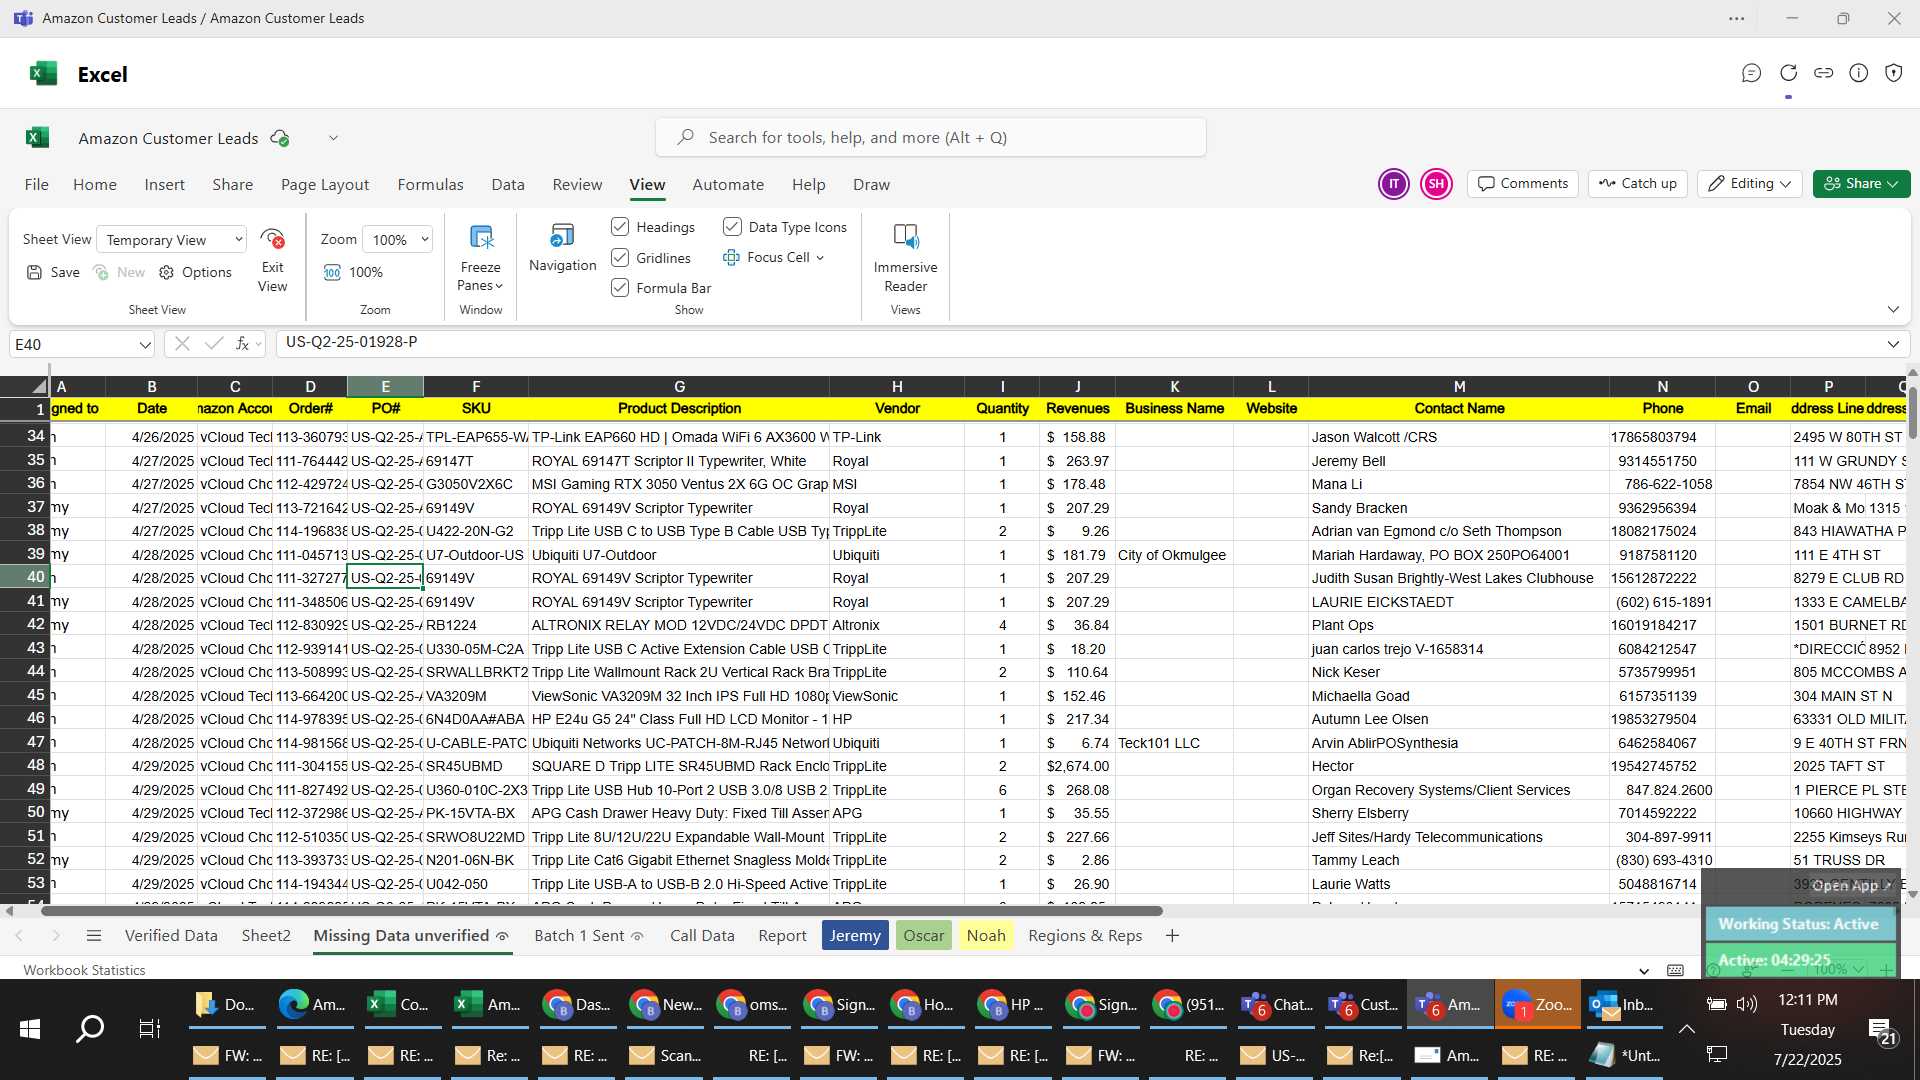Toggle the Data Type Icons checkbox
The image size is (1920, 1080).
pos(732,227)
